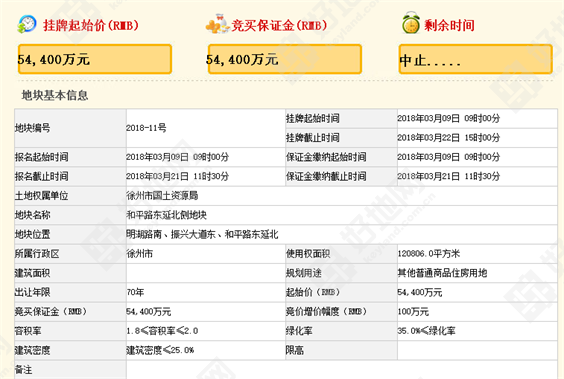Click the 剩余时间 heading
This screenshot has width=564, height=379.
coord(449,25)
